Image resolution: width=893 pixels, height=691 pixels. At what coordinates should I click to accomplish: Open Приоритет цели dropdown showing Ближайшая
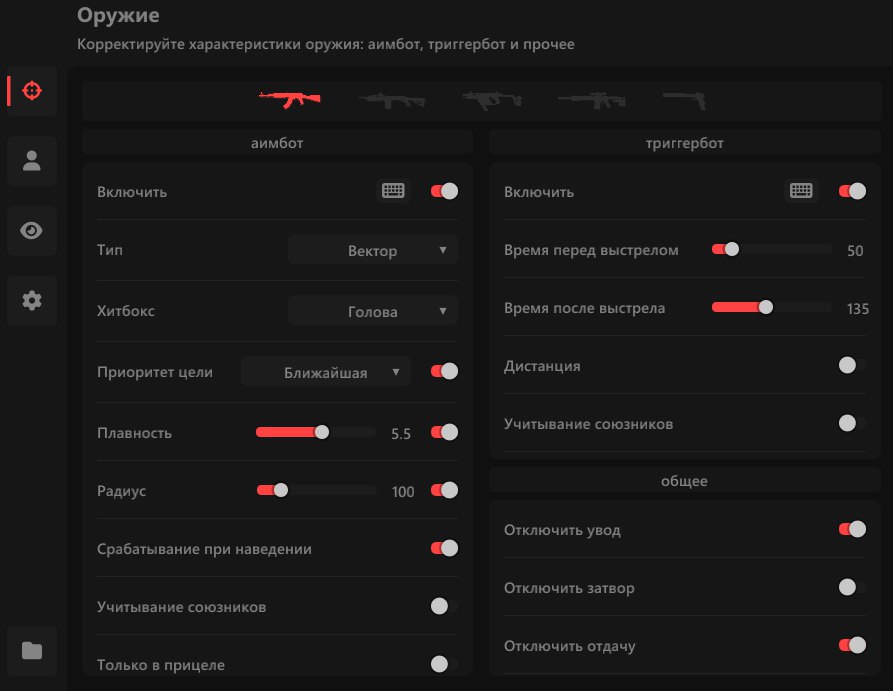[326, 372]
